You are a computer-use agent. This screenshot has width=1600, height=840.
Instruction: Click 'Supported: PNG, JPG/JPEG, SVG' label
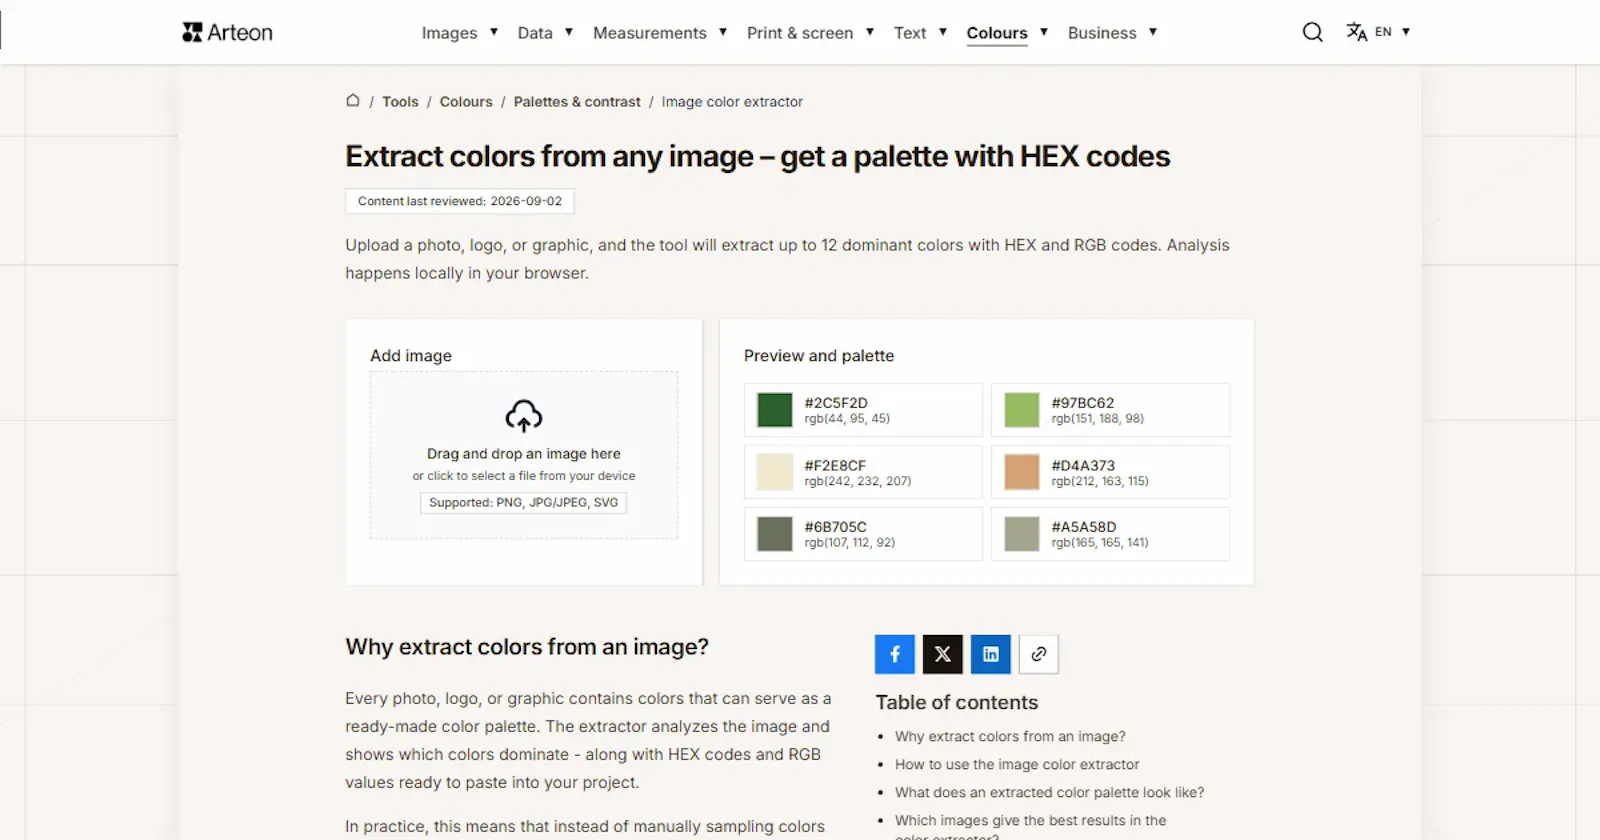[524, 503]
